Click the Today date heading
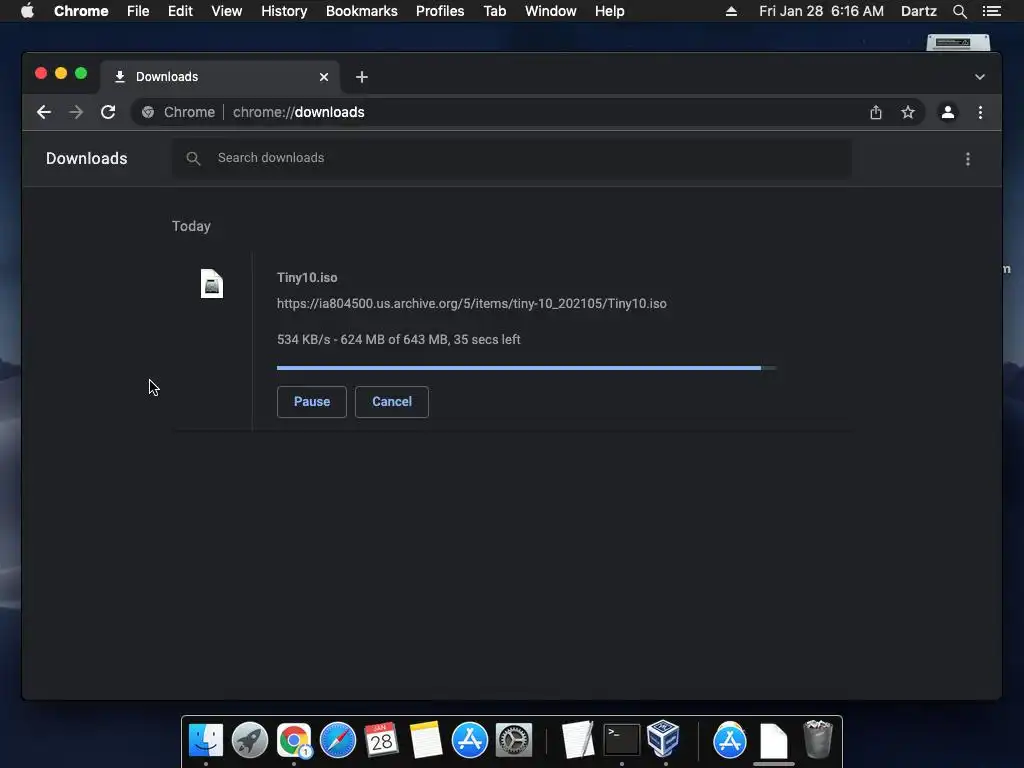 pos(191,226)
